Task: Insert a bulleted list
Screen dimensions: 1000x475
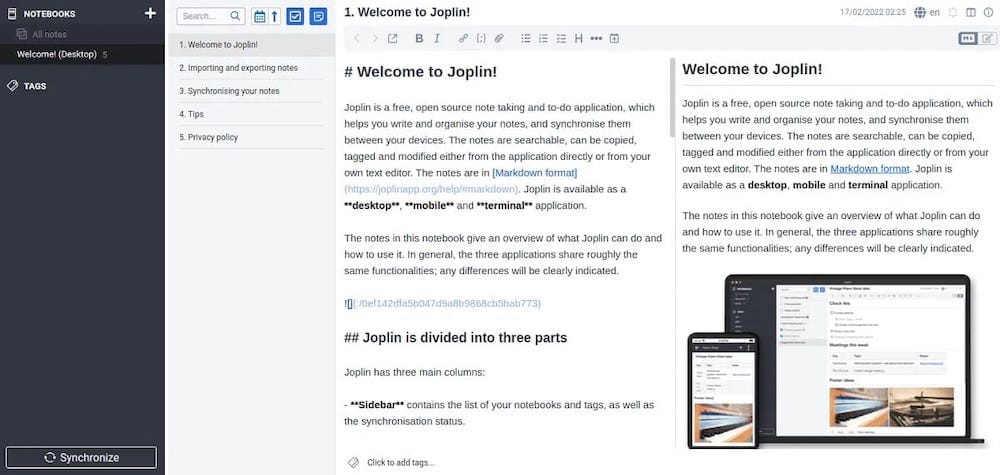Action: pos(526,38)
